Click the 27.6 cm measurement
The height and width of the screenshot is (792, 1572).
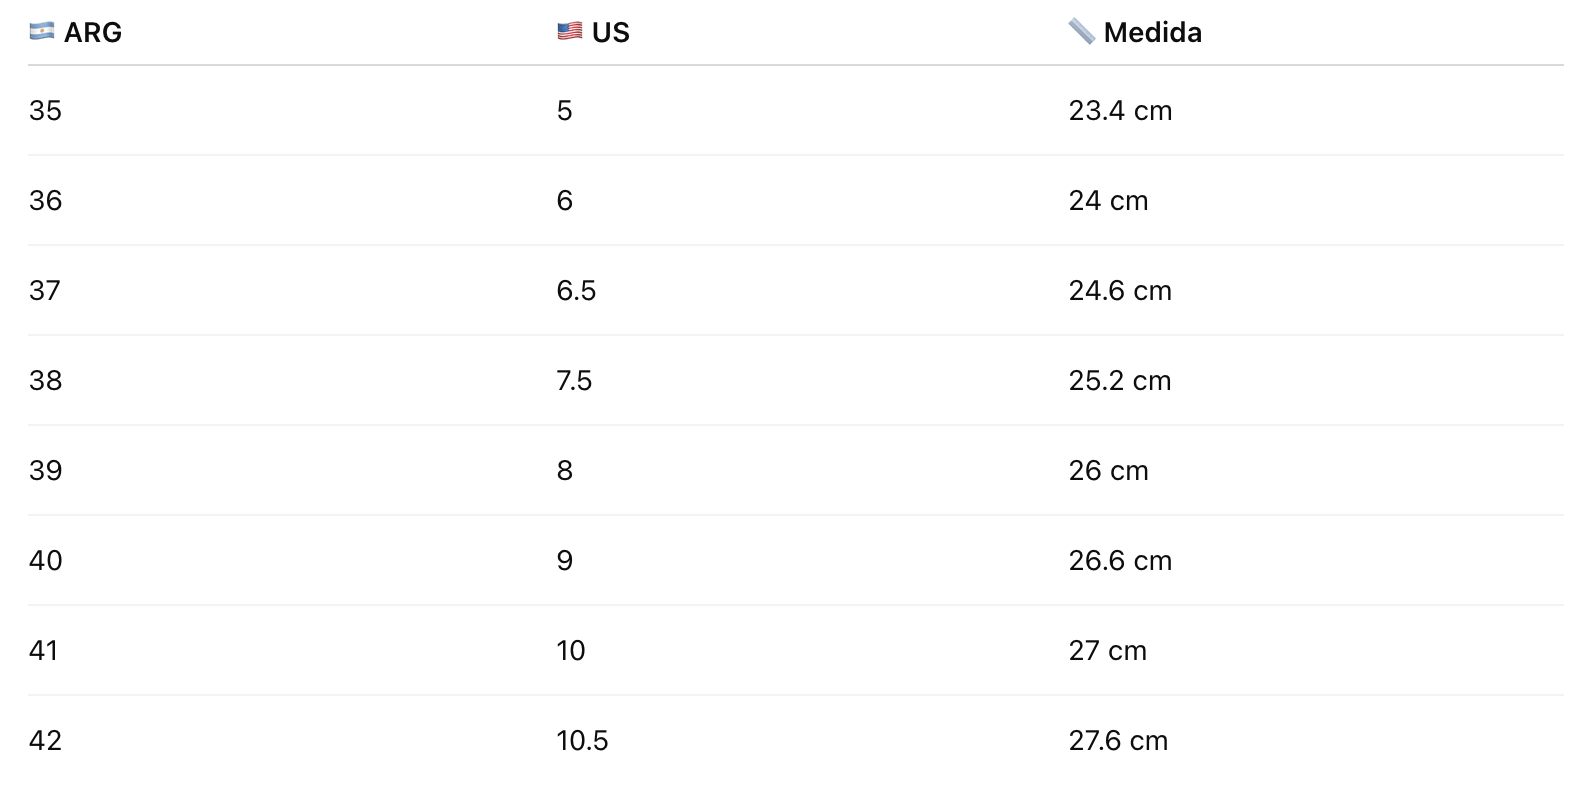1118,740
